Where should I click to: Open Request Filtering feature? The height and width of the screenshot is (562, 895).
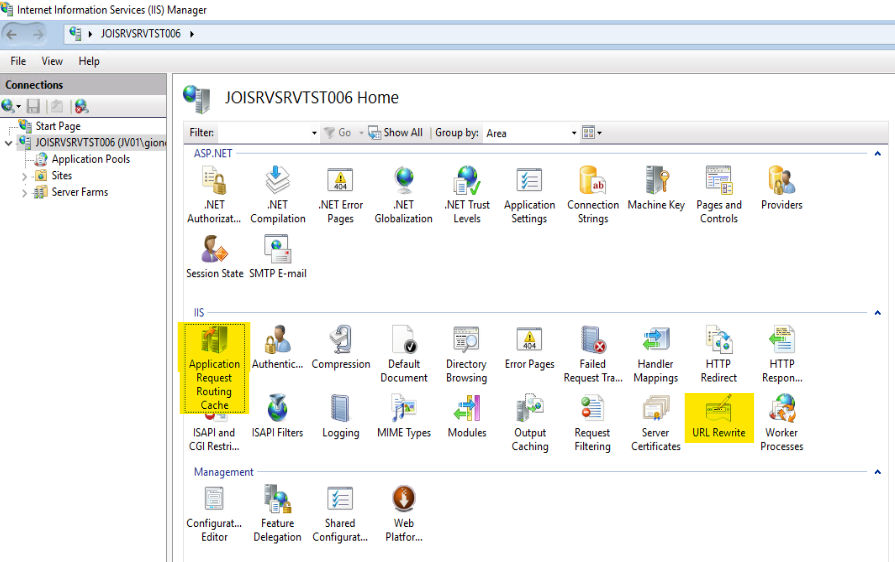pyautogui.click(x=592, y=423)
